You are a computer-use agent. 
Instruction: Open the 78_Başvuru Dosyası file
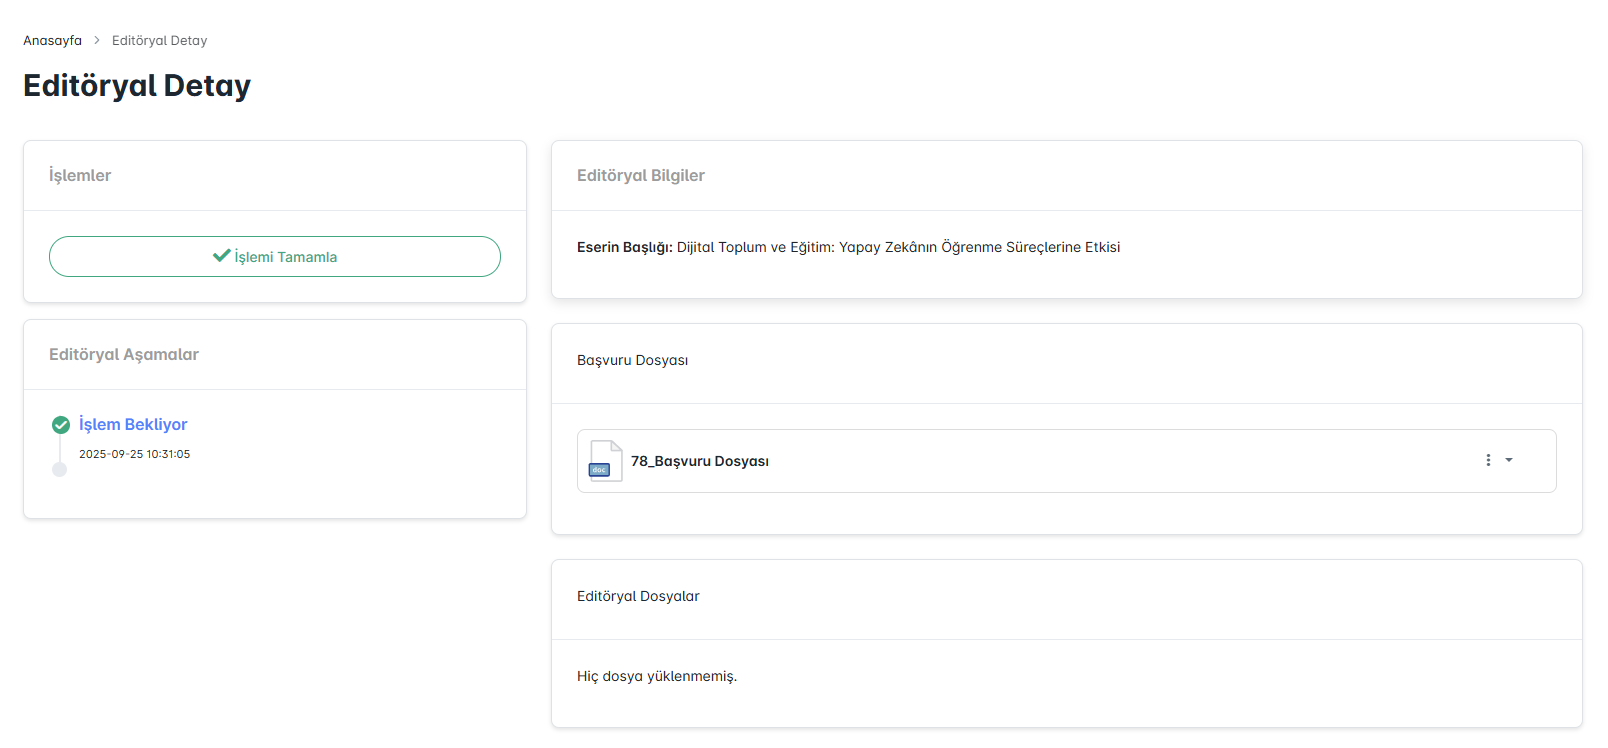coord(699,461)
